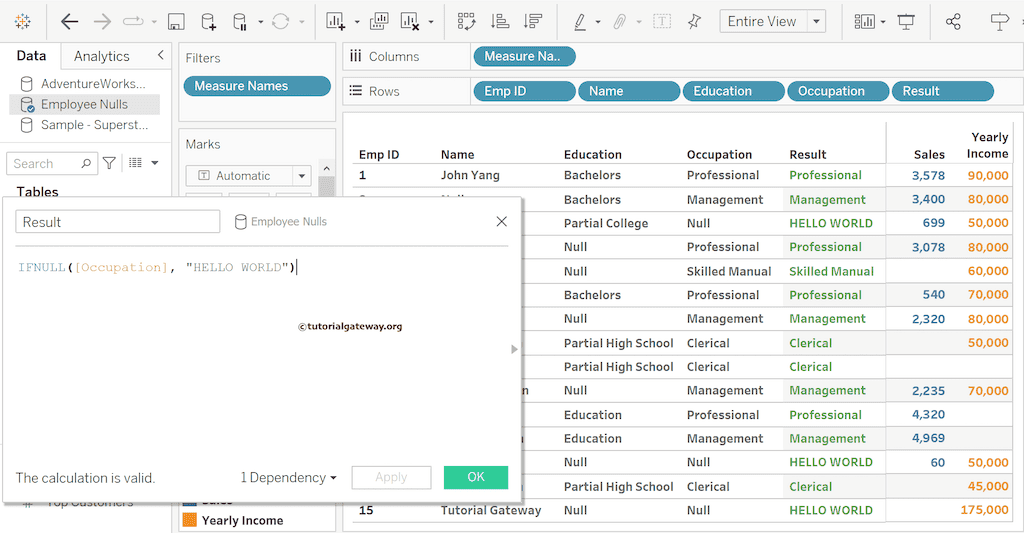Switch to the Analytics tab
This screenshot has width=1024, height=533.
pyautogui.click(x=101, y=56)
